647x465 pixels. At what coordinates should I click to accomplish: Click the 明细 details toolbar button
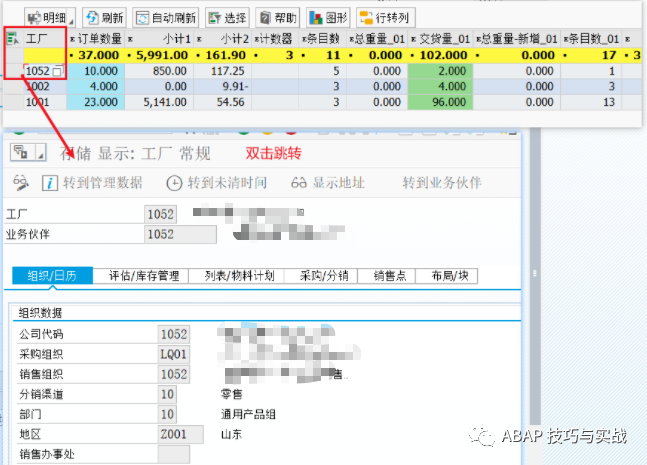[x=47, y=18]
